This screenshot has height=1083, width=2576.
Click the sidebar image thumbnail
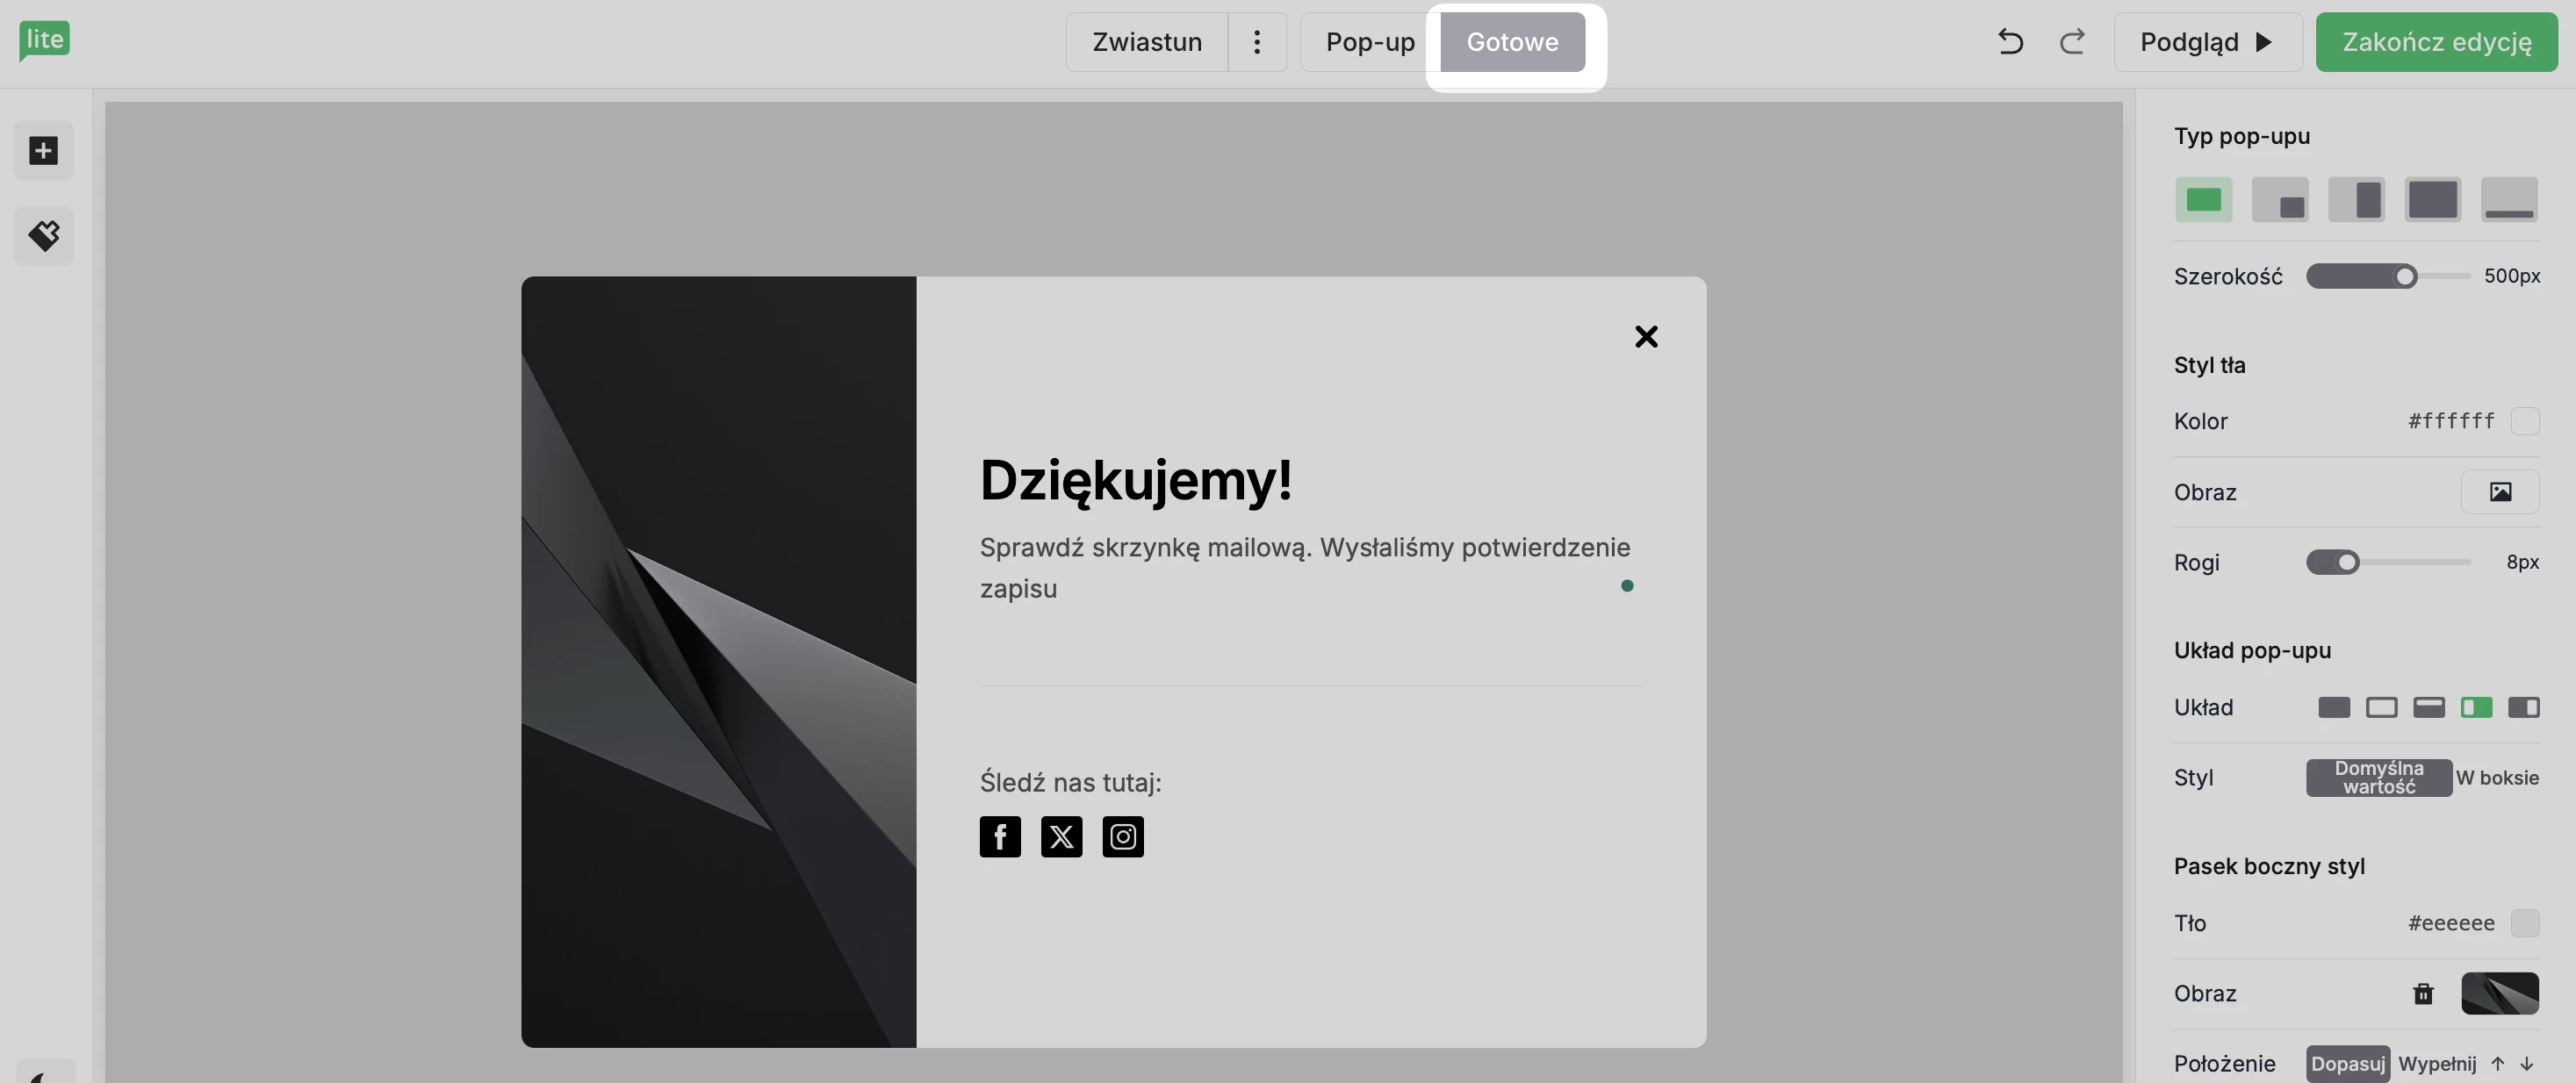coord(2499,993)
